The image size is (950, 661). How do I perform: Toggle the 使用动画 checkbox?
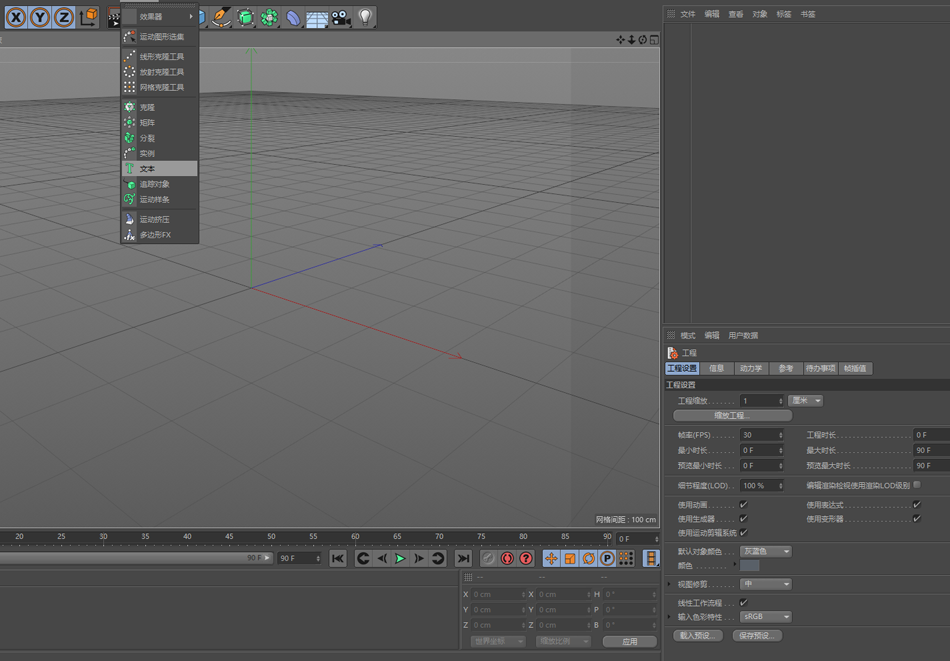point(743,505)
